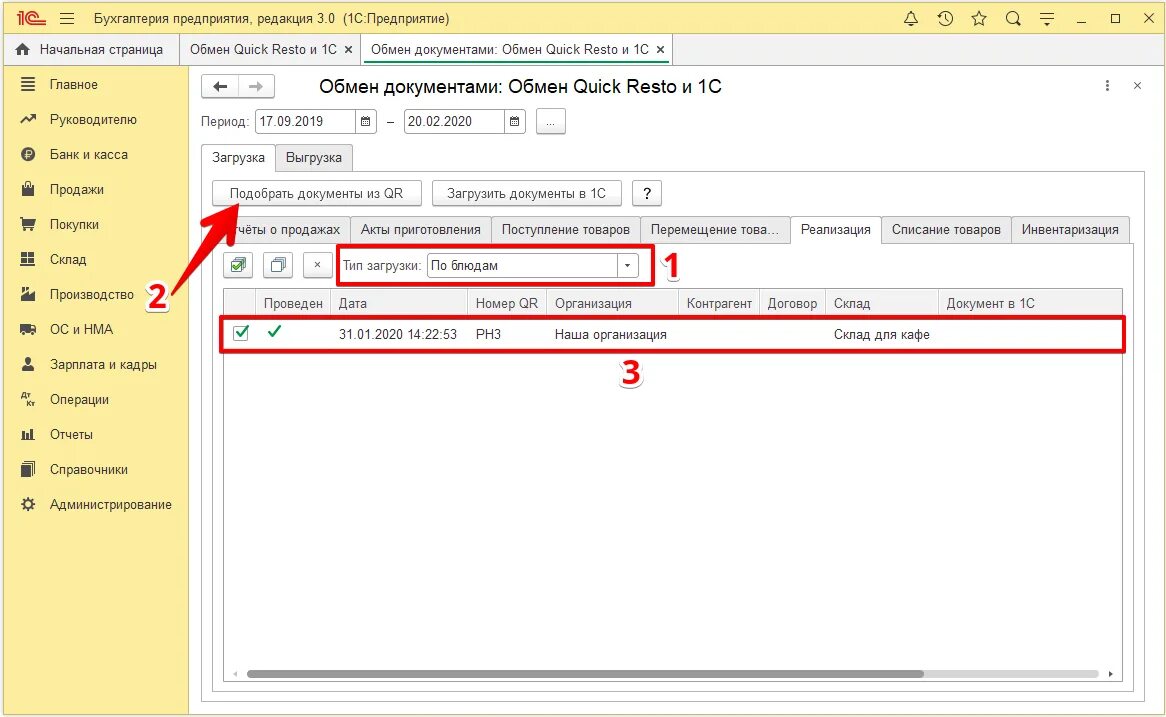Click right arrow of horizontal scrollbar
Image resolution: width=1166 pixels, height=717 pixels.
[x=1110, y=674]
